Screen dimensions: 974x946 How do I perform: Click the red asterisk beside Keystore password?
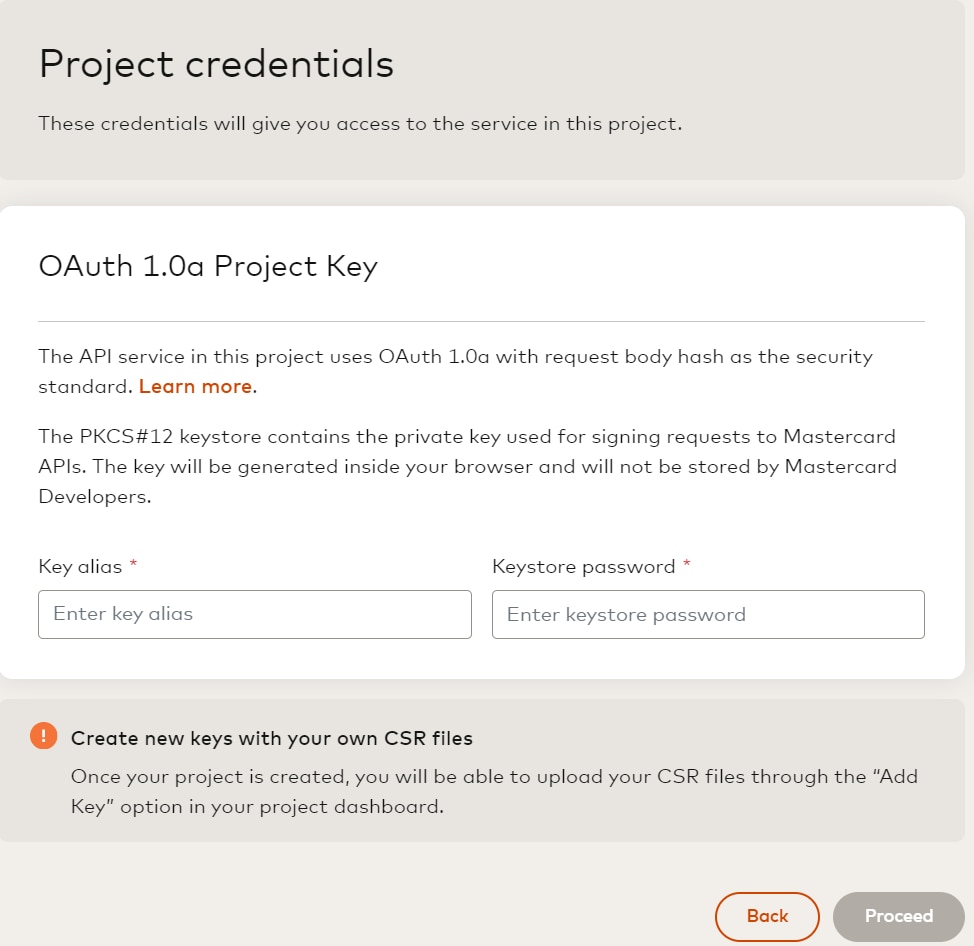pyautogui.click(x=687, y=565)
